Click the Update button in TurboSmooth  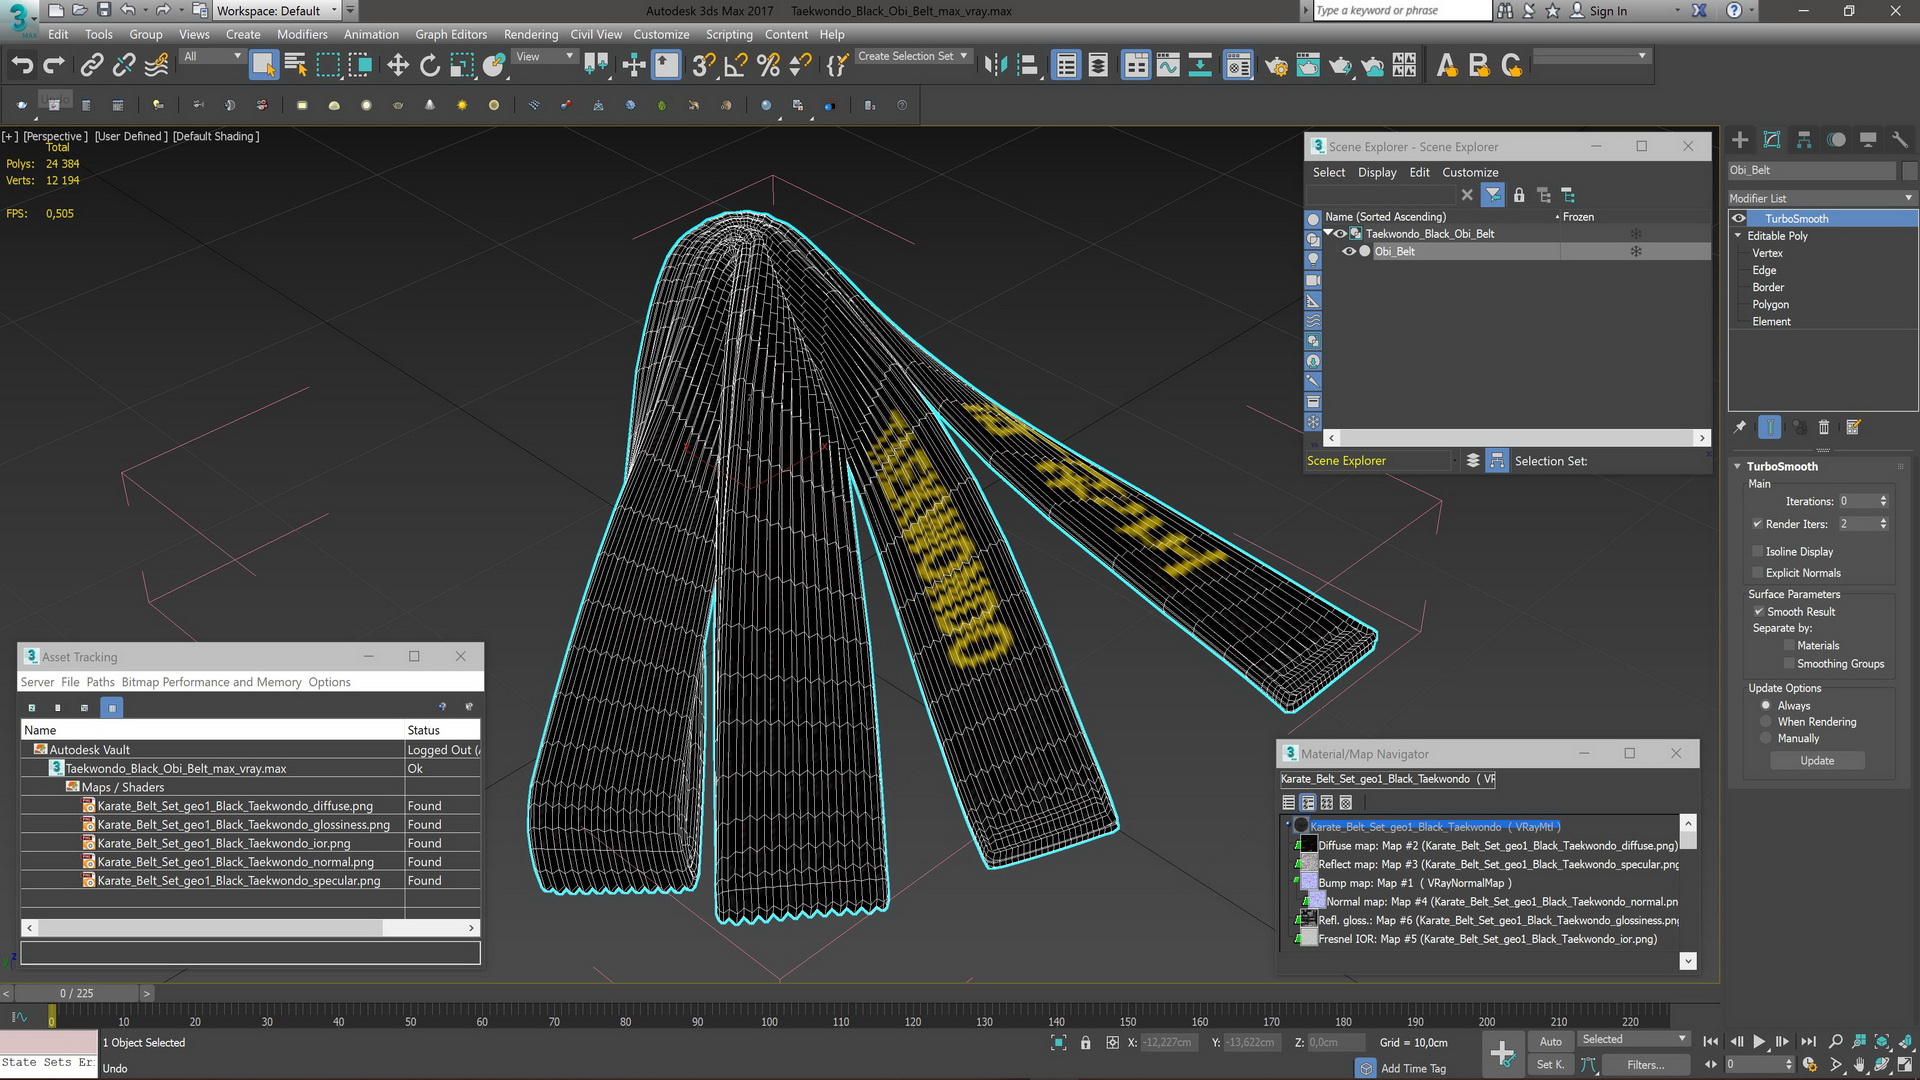pyautogui.click(x=1817, y=761)
